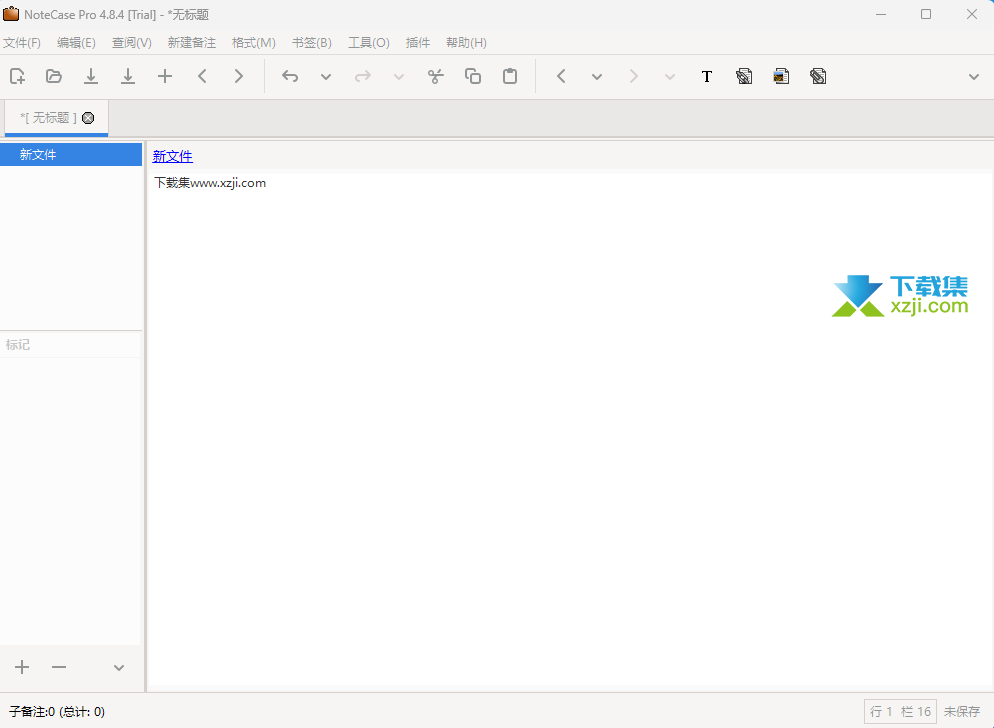Click the scissors cut icon
Image resolution: width=994 pixels, height=728 pixels.
(x=436, y=76)
